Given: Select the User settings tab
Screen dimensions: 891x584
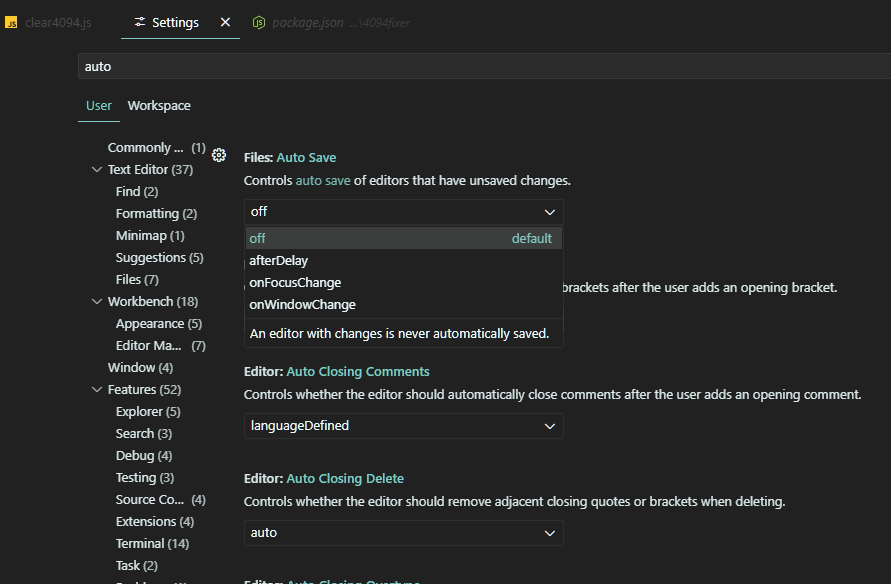Looking at the screenshot, I should pos(99,106).
